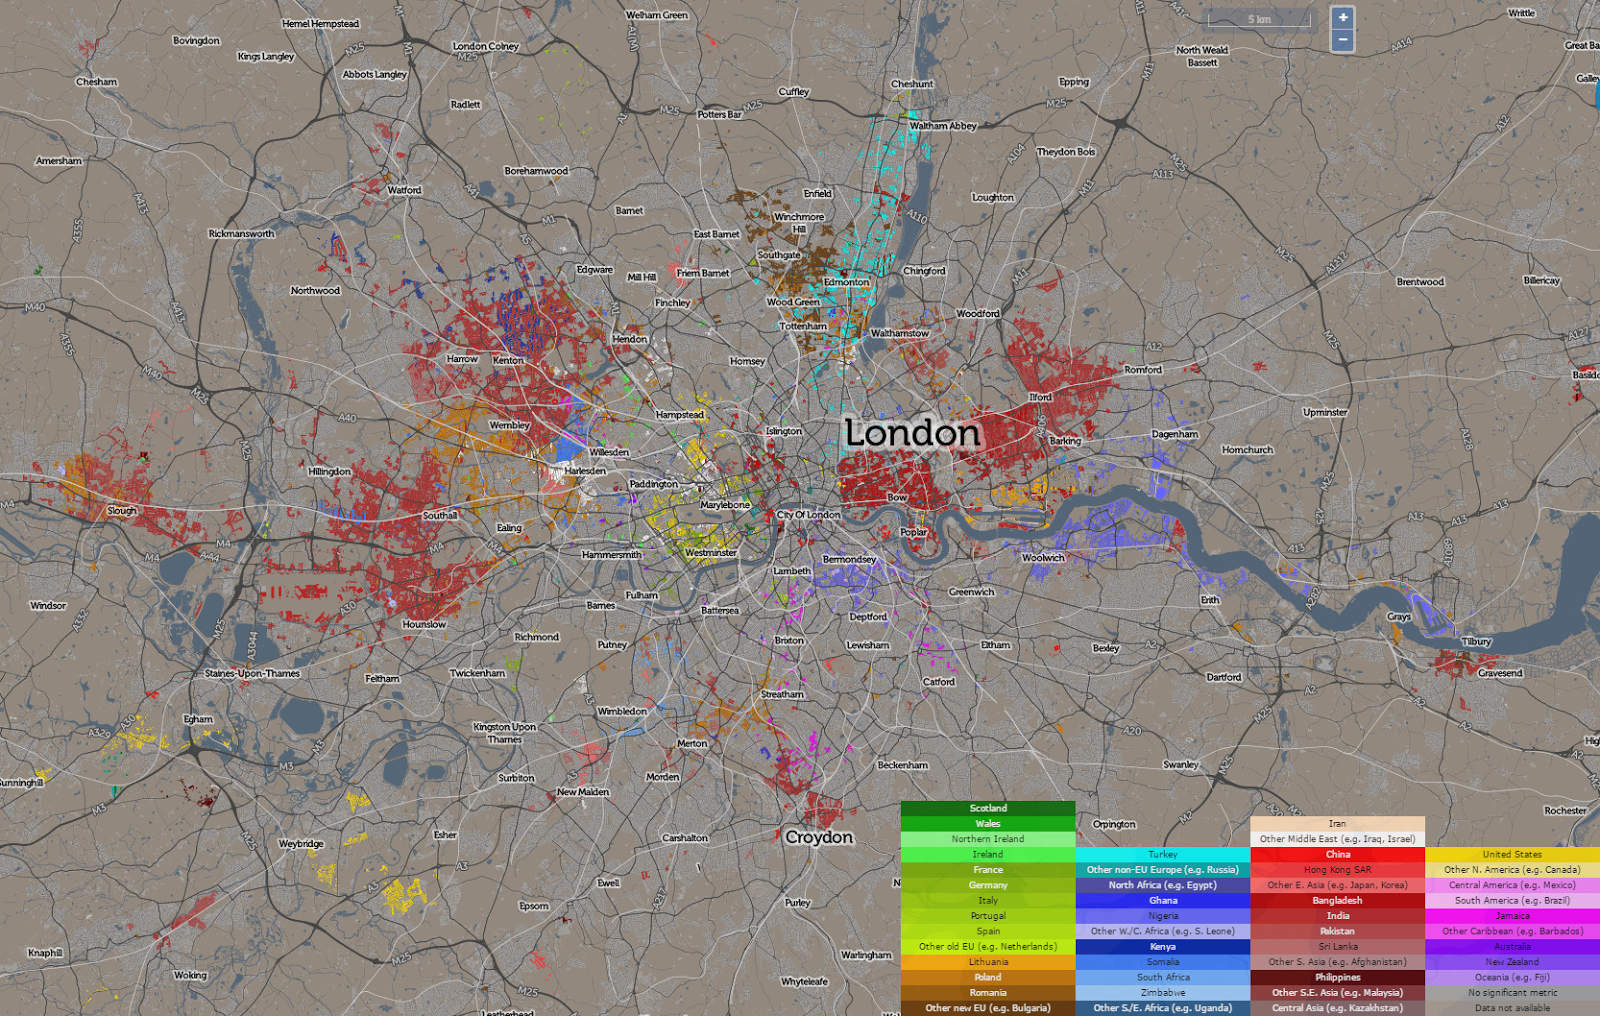The width and height of the screenshot is (1600, 1016).
Task: Choose the France legend swatch
Action: point(988,870)
